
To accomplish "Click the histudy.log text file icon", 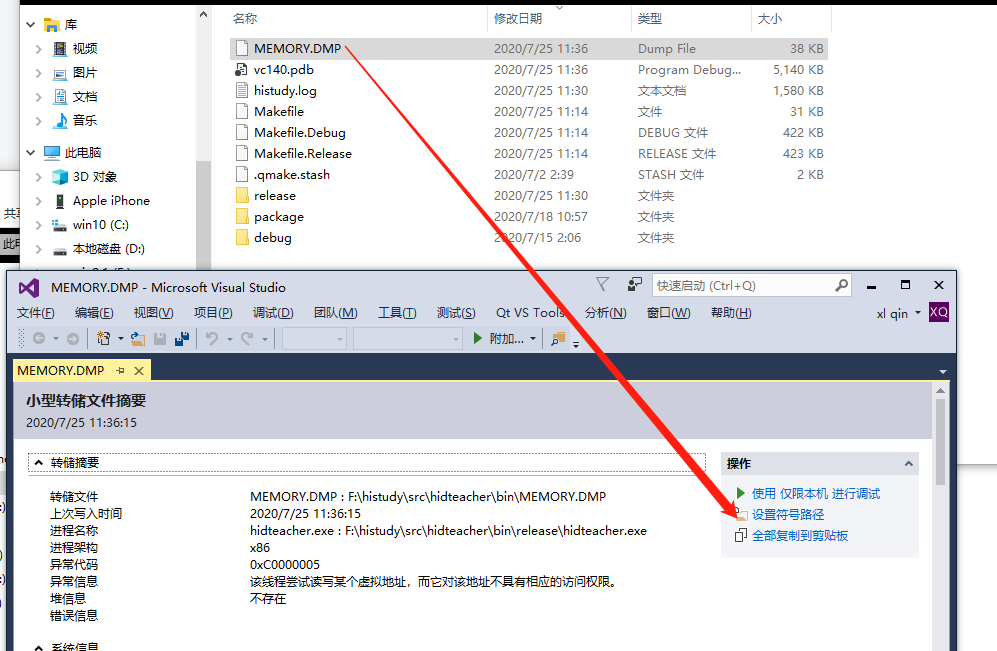I will pos(242,90).
